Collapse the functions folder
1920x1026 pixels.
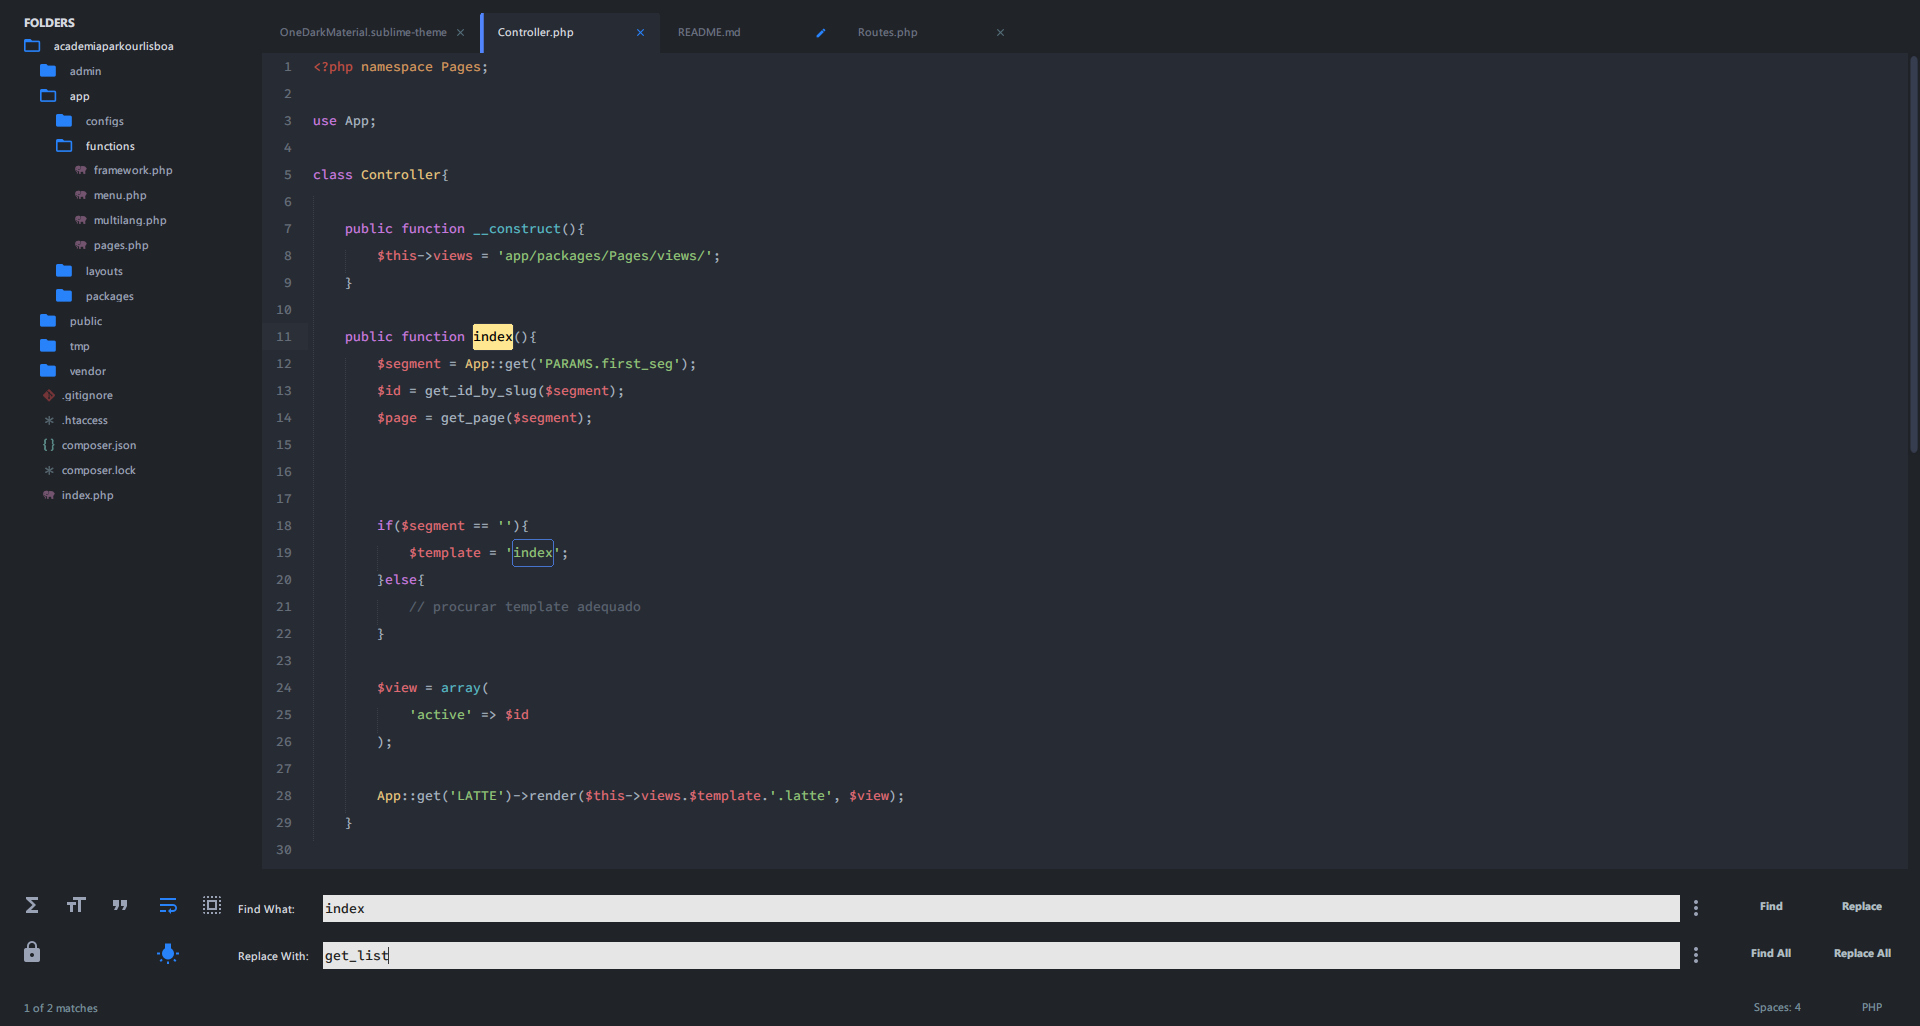(64, 146)
